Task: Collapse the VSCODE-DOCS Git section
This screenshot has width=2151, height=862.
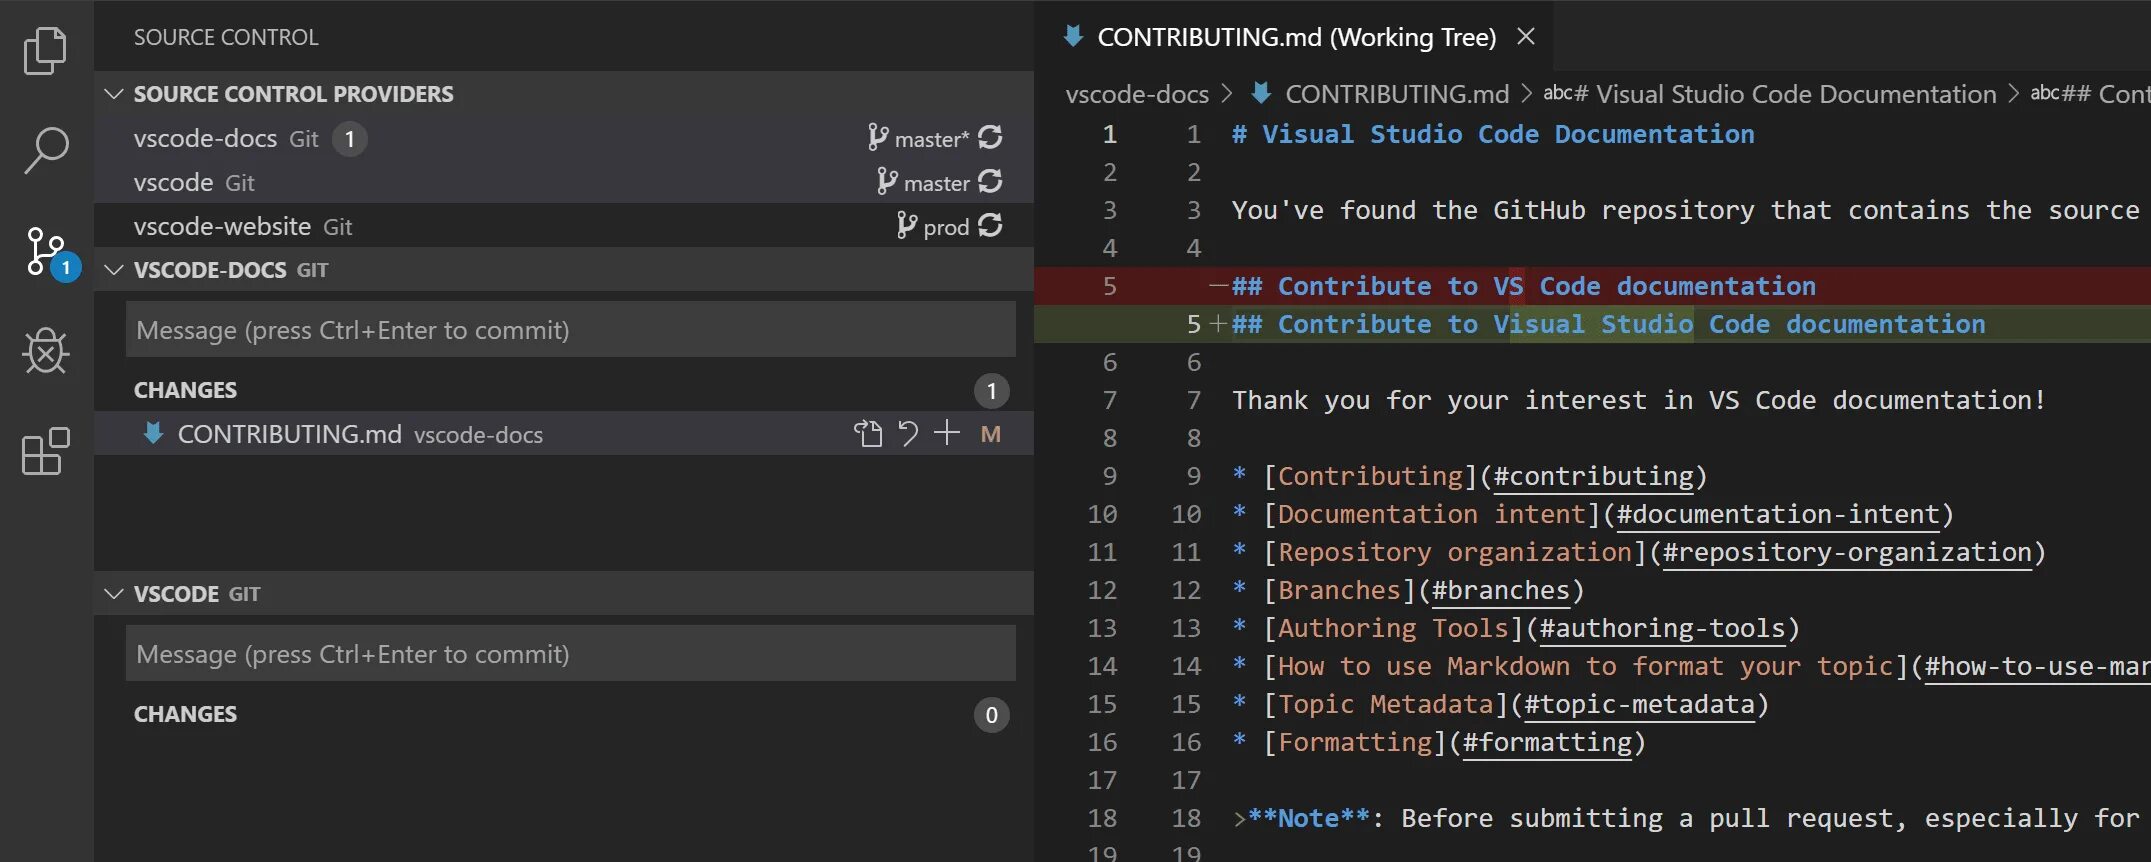Action: (114, 270)
